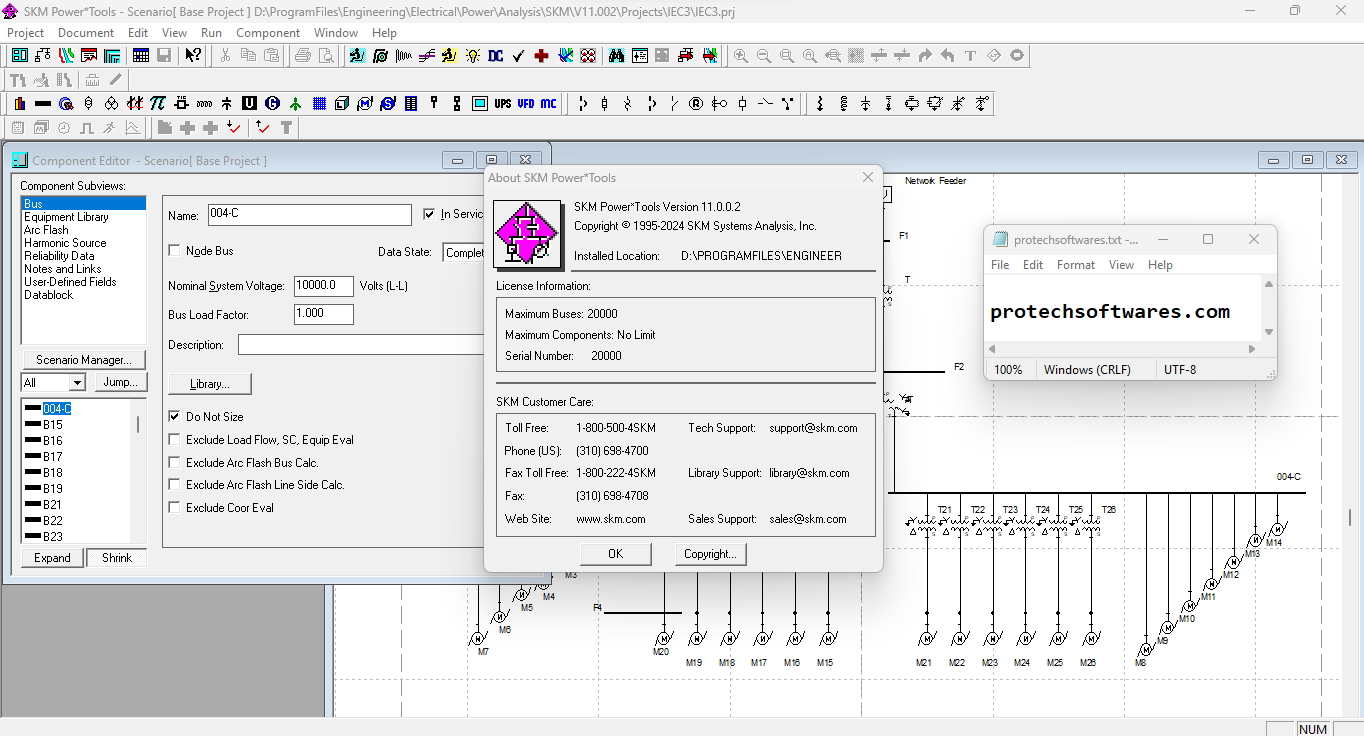The height and width of the screenshot is (736, 1364).
Task: Check Exclude Load Flow, SC, Equip Eval
Action: [174, 440]
